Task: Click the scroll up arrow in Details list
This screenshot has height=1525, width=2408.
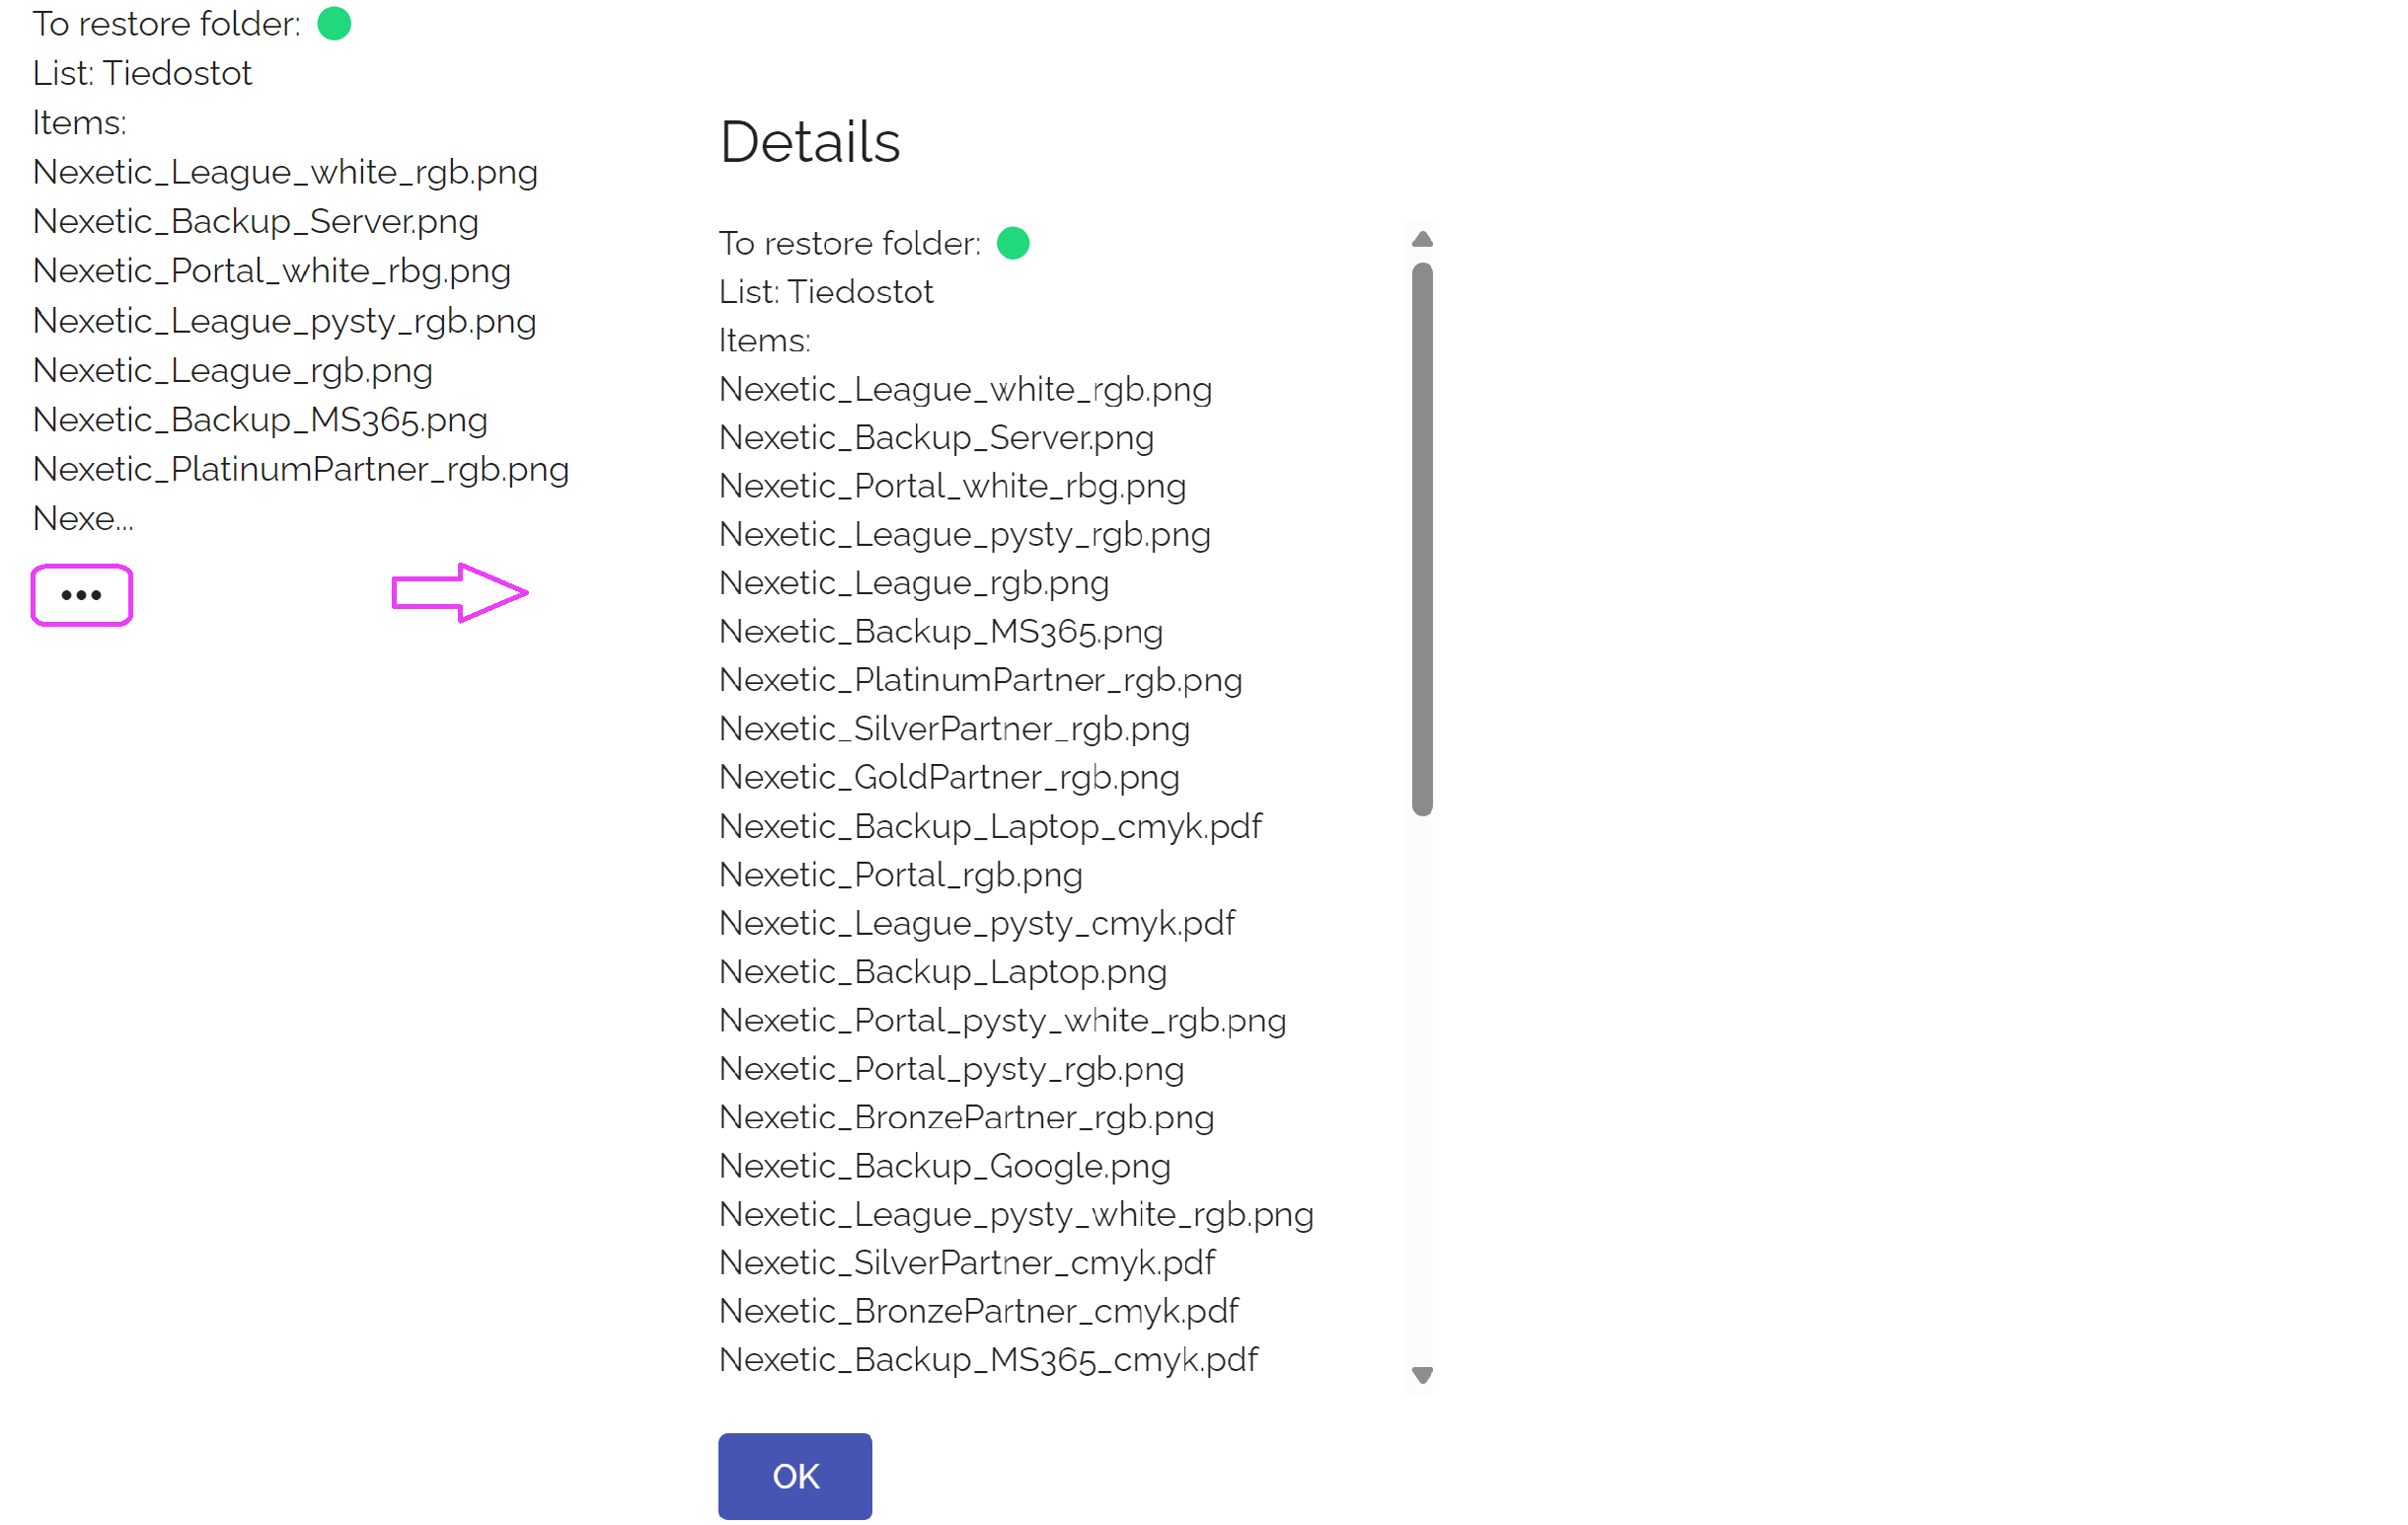Action: [1422, 240]
